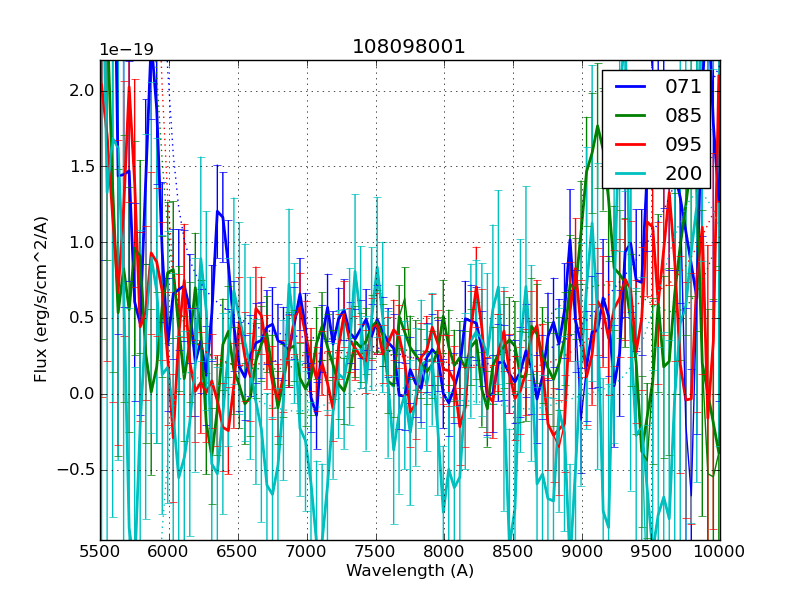Screen dimensions: 800x600
Task: Select the 071 legend entry label
Action: click(x=683, y=87)
